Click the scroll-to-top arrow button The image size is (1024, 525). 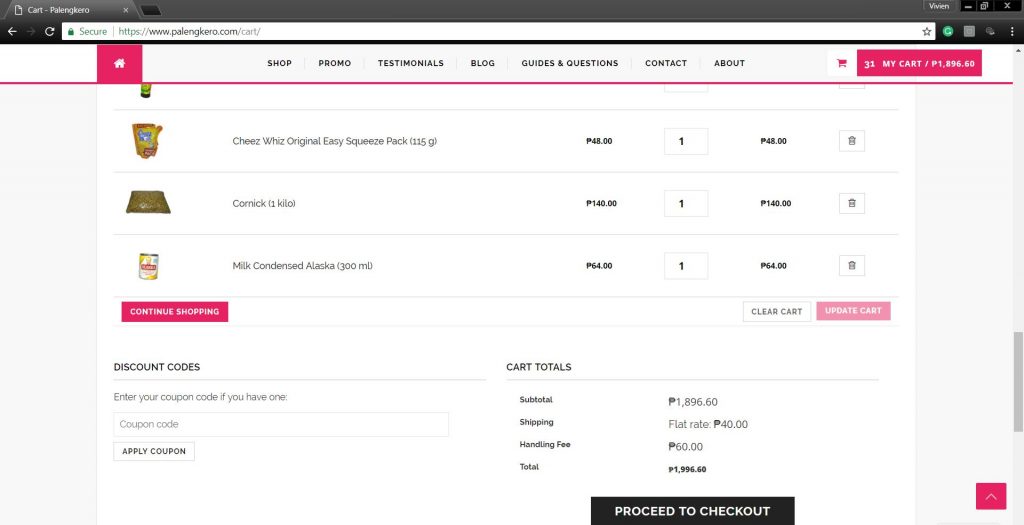[990, 496]
